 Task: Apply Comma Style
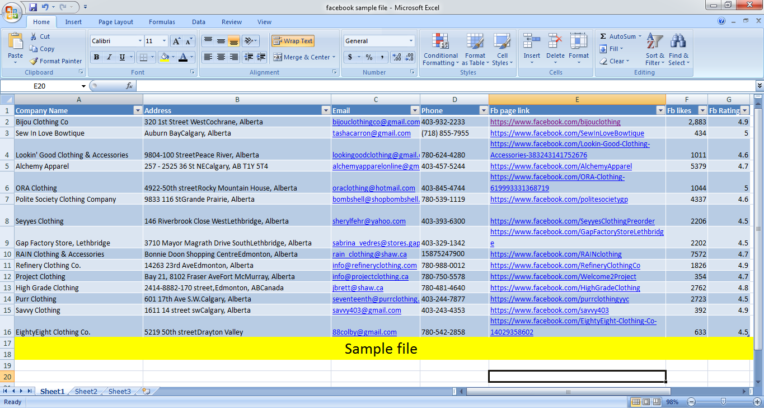click(382, 57)
